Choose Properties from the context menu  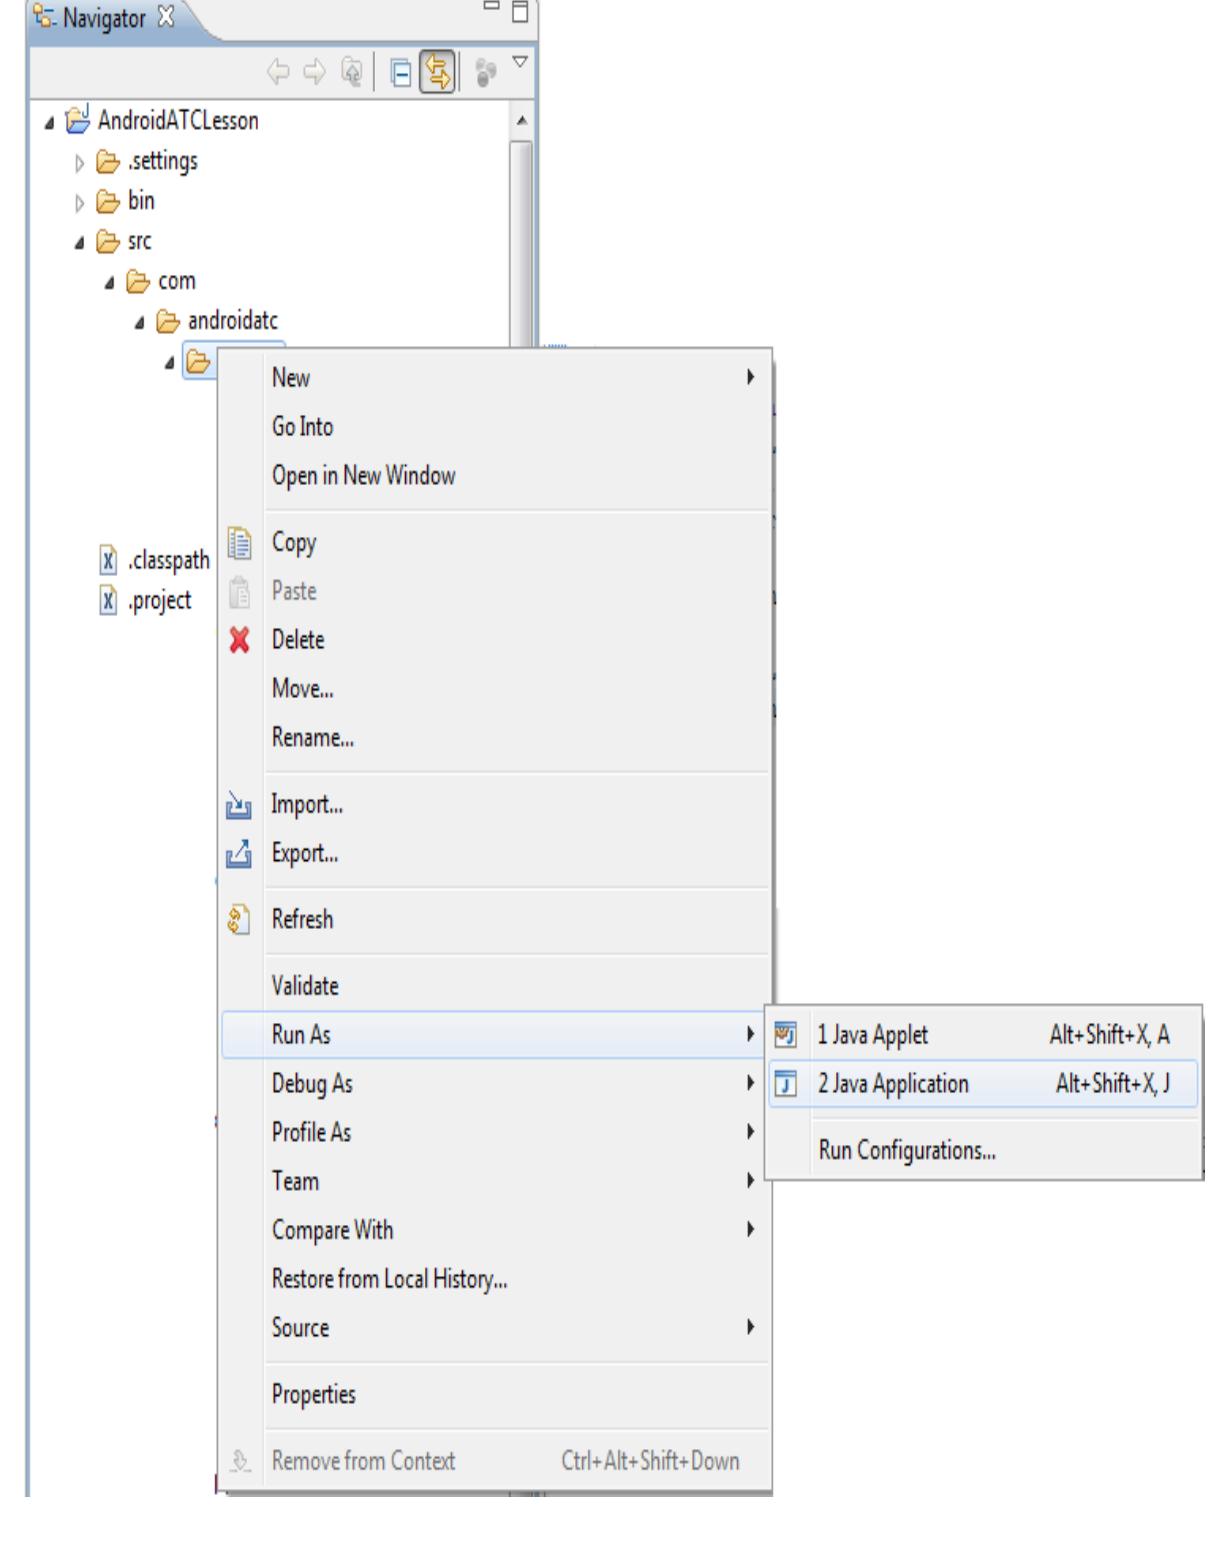313,1395
